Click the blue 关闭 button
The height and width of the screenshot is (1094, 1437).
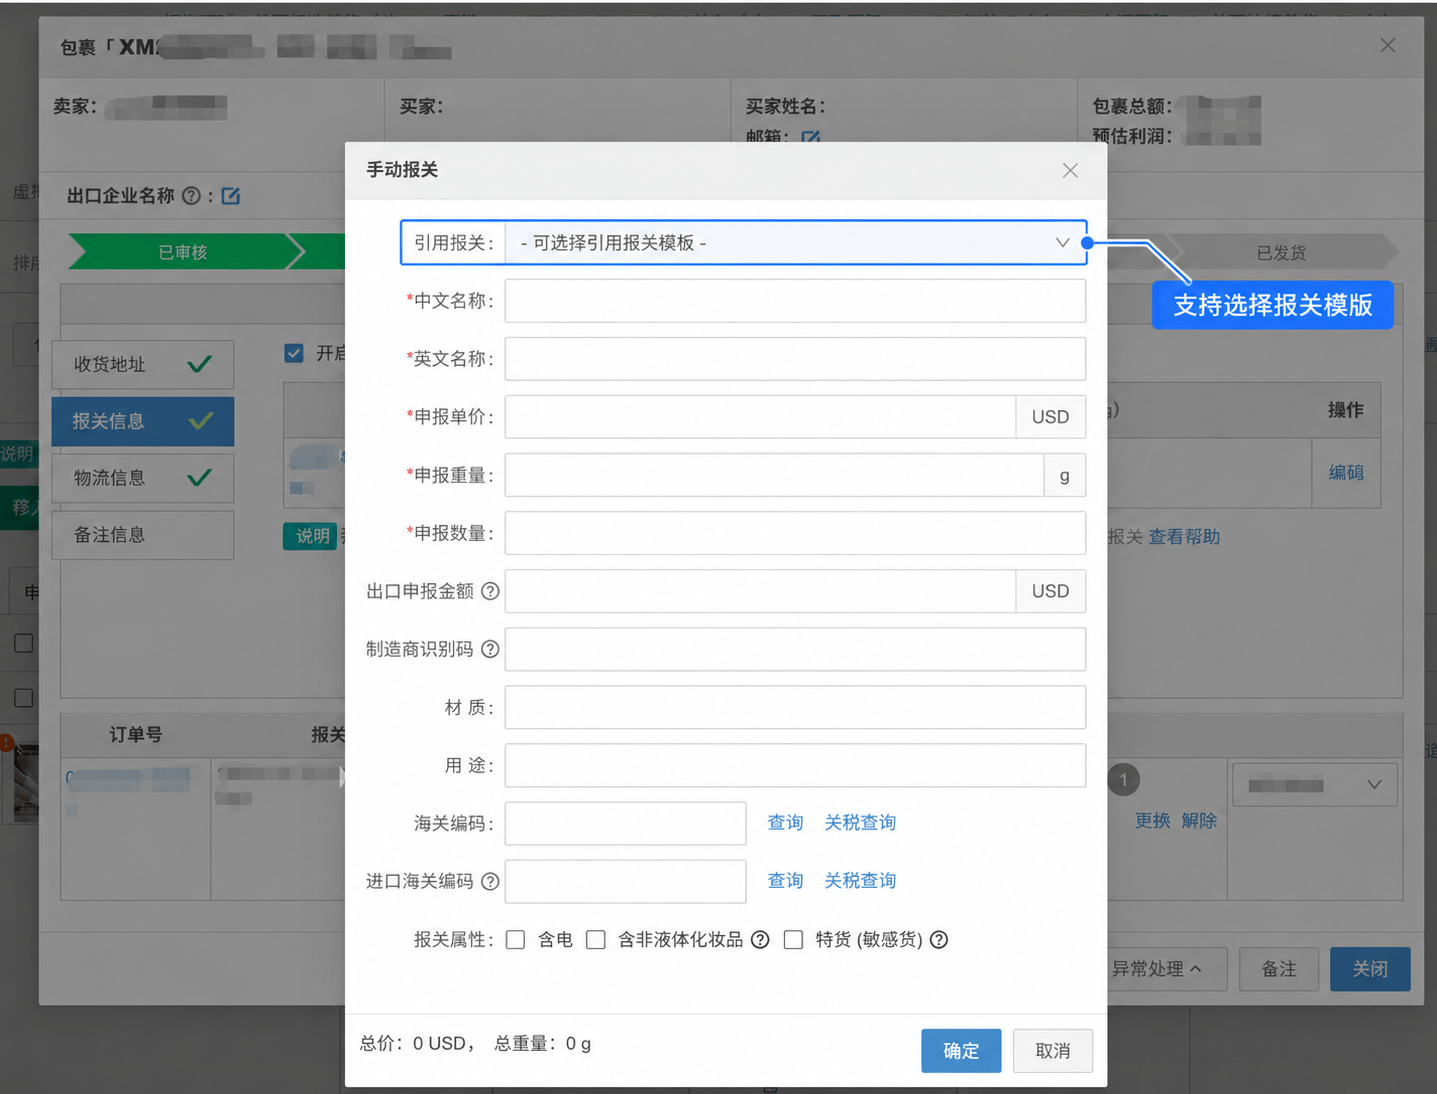[x=1370, y=969]
